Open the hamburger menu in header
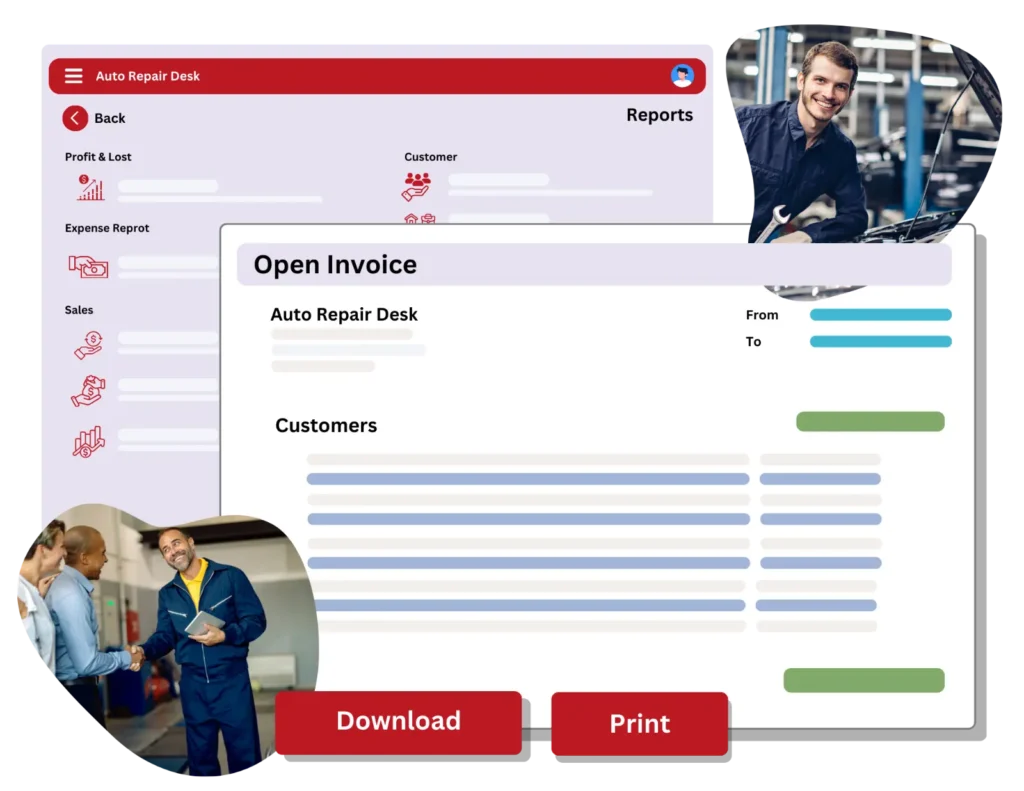Viewport: 1024px width, 791px height. click(x=73, y=76)
